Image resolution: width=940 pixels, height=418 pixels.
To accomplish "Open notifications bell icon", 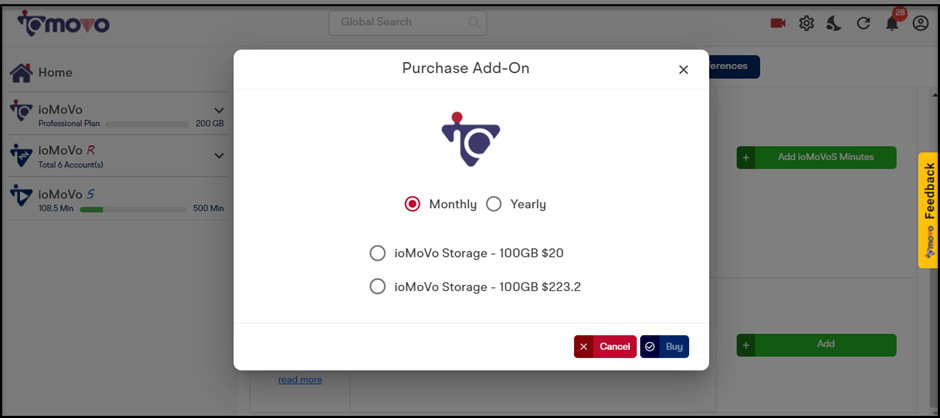I will pyautogui.click(x=892, y=24).
